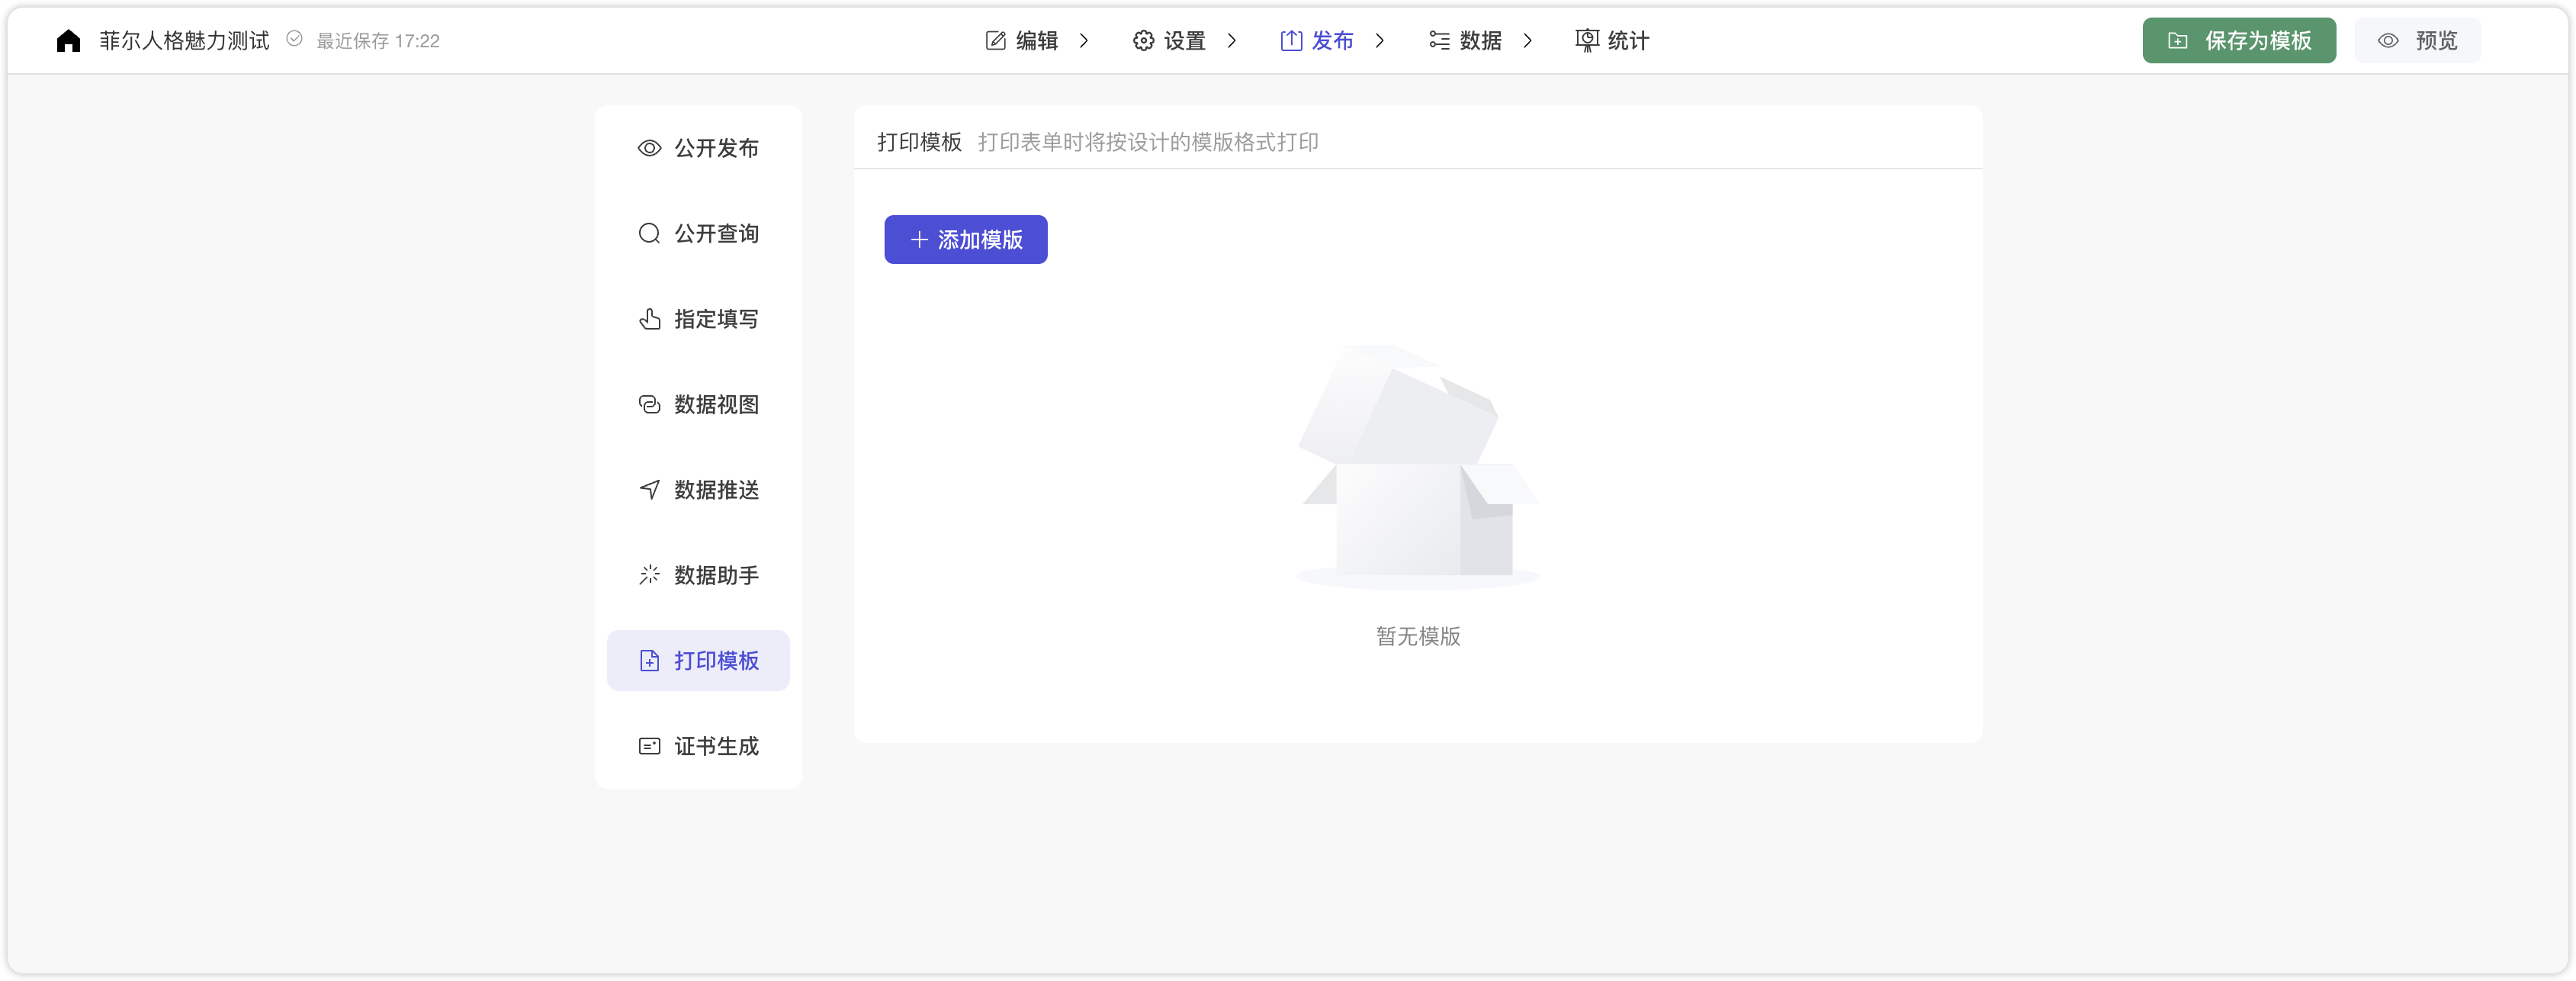This screenshot has height=981, width=2576.
Task: Click the form title 菲尔人格魅力测试
Action: [x=184, y=40]
